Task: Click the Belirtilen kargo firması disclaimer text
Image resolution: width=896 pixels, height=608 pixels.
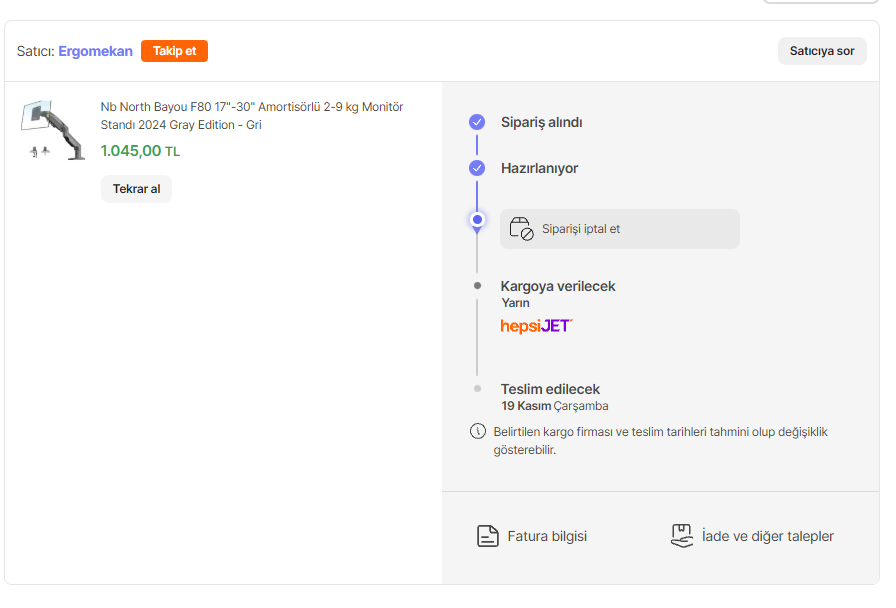Action: [661, 441]
